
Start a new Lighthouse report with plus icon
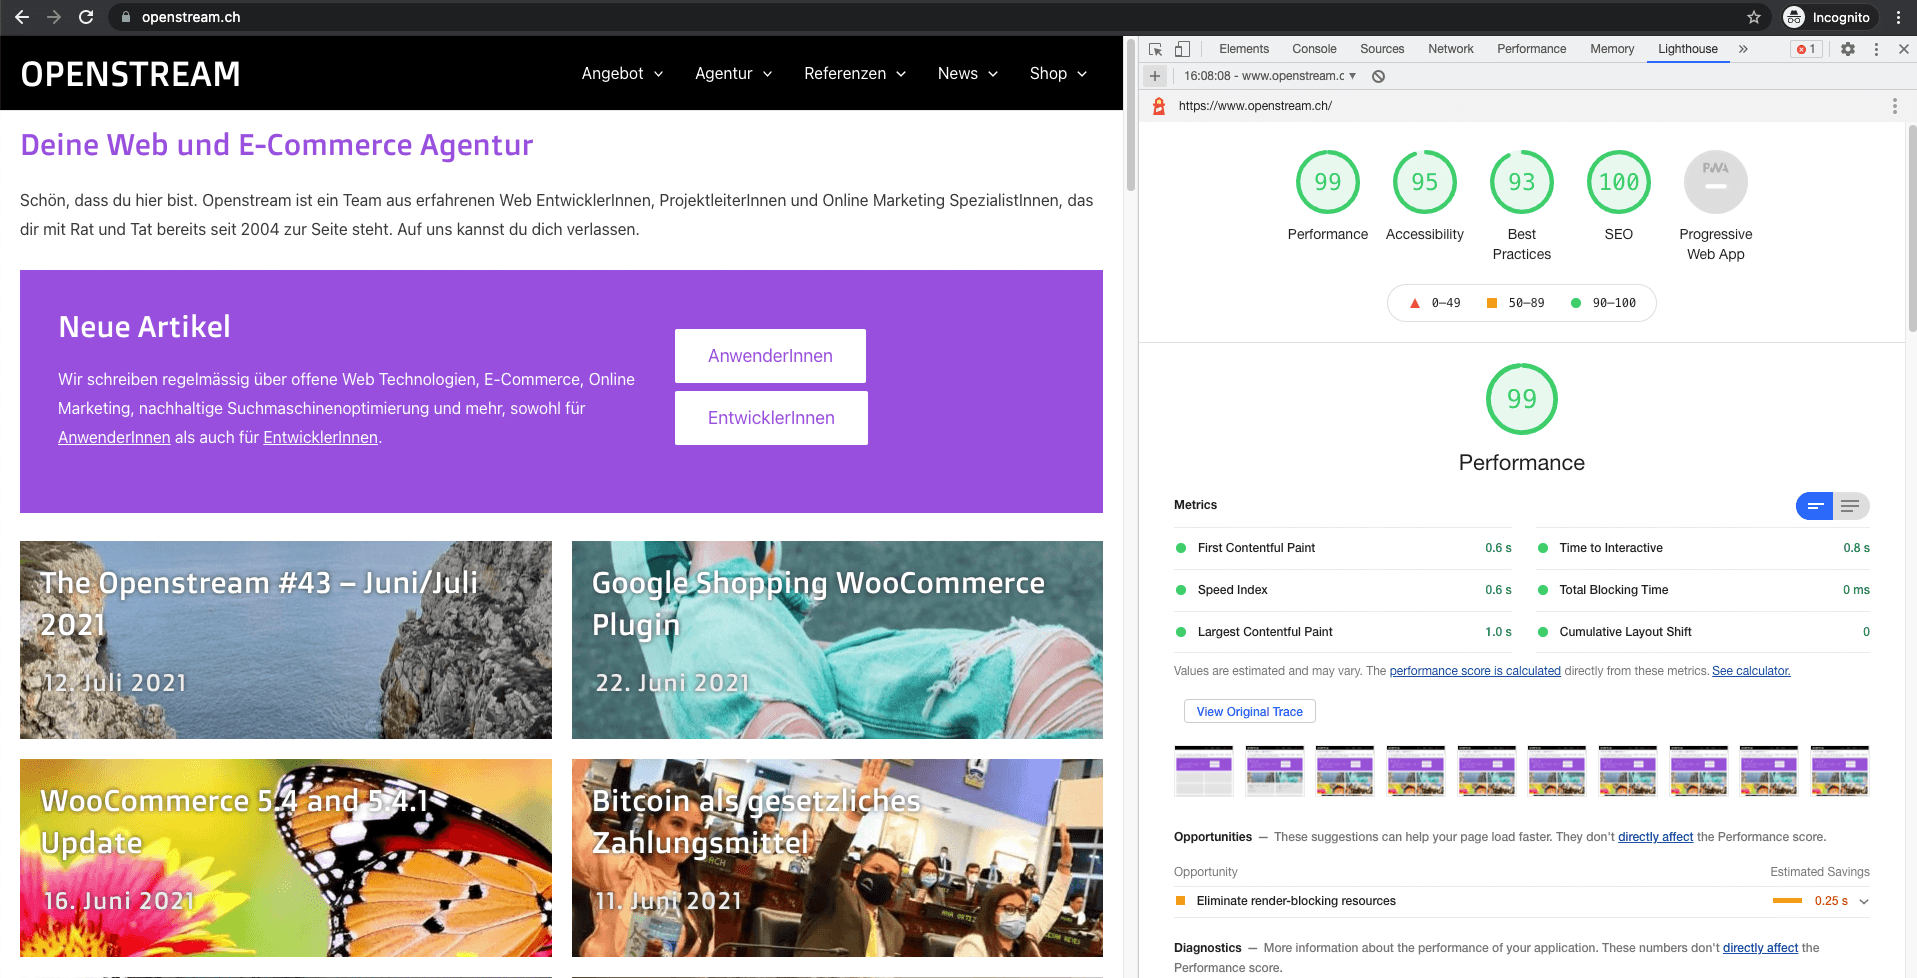[1155, 76]
